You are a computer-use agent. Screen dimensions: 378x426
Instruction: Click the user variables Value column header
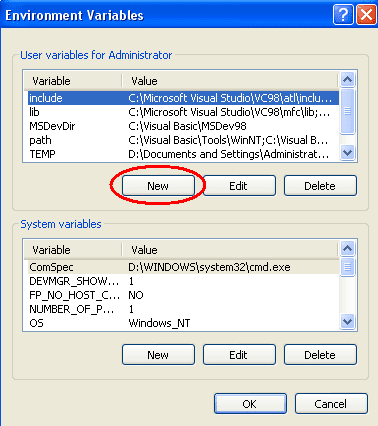[x=230, y=81]
